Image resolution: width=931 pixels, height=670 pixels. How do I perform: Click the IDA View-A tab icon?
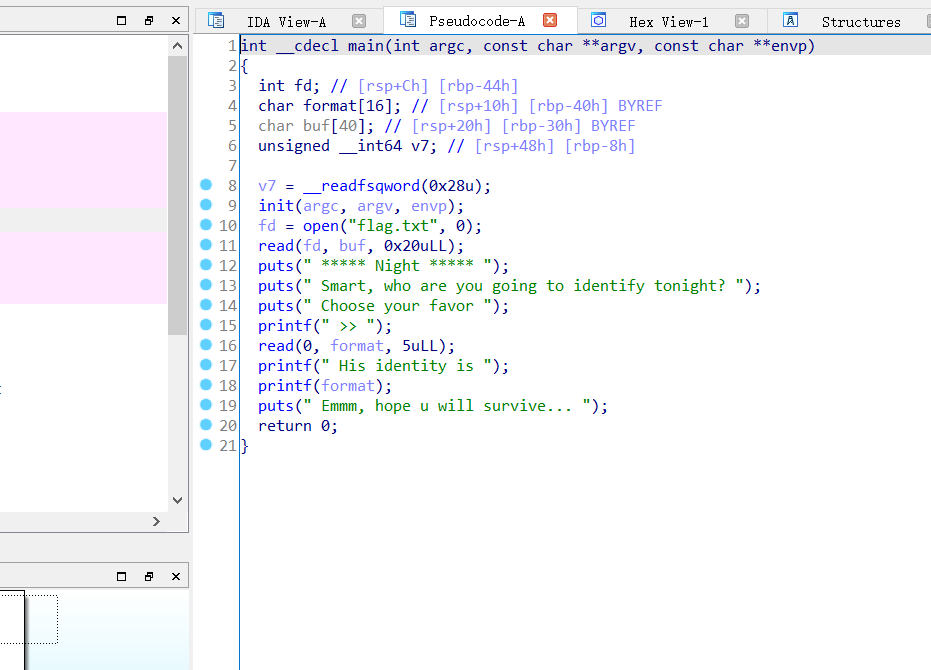coord(216,21)
